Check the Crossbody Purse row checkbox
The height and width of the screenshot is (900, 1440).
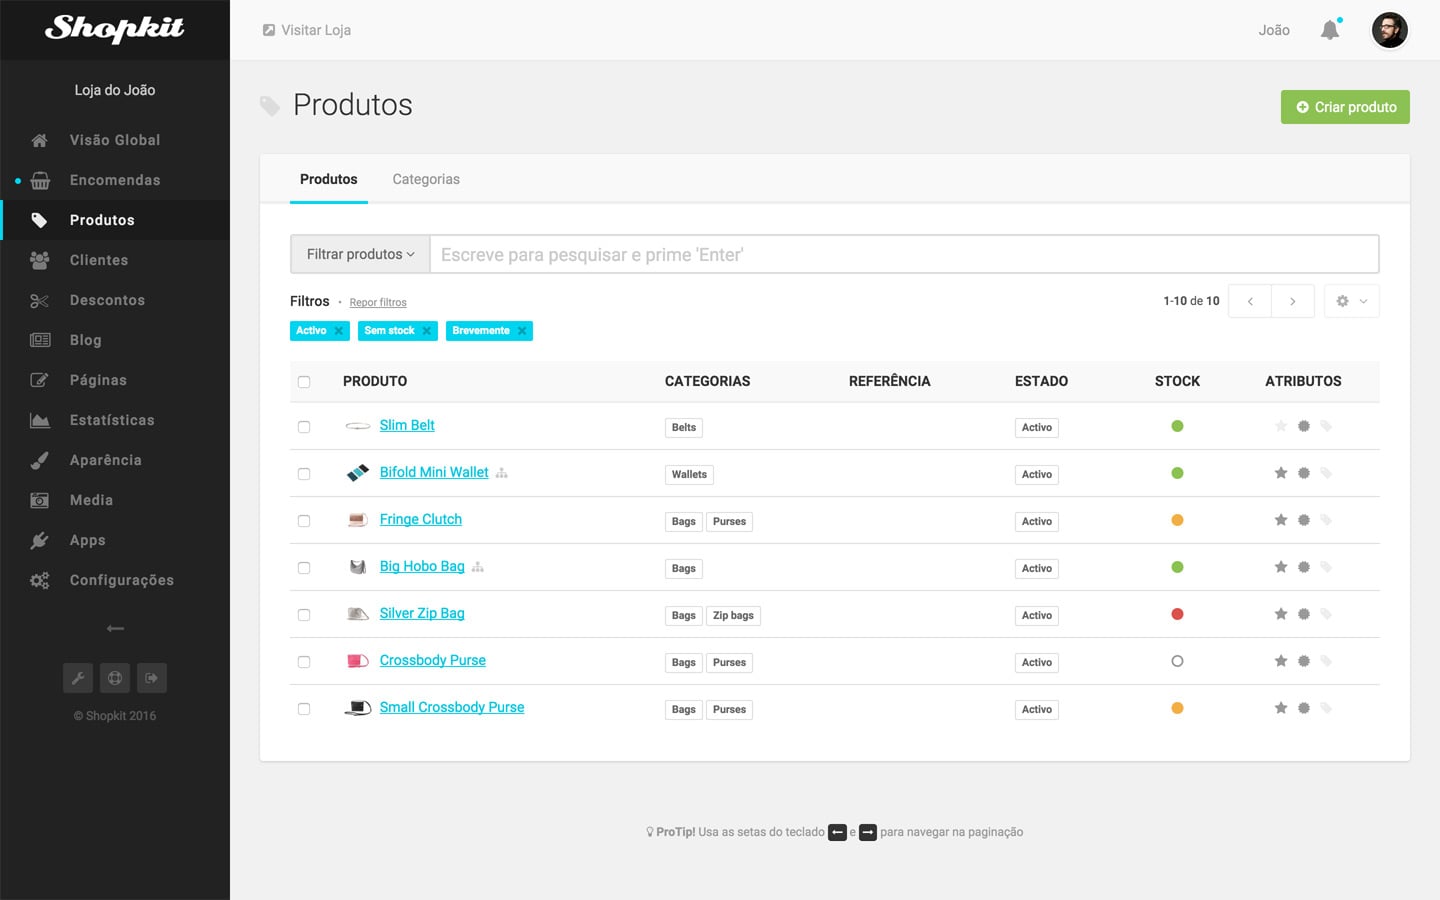coord(304,661)
